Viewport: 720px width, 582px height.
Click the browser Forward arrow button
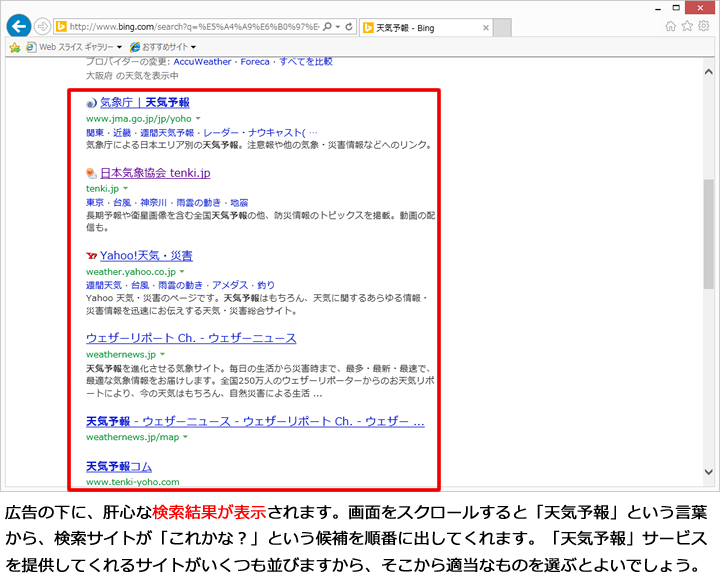(x=42, y=27)
